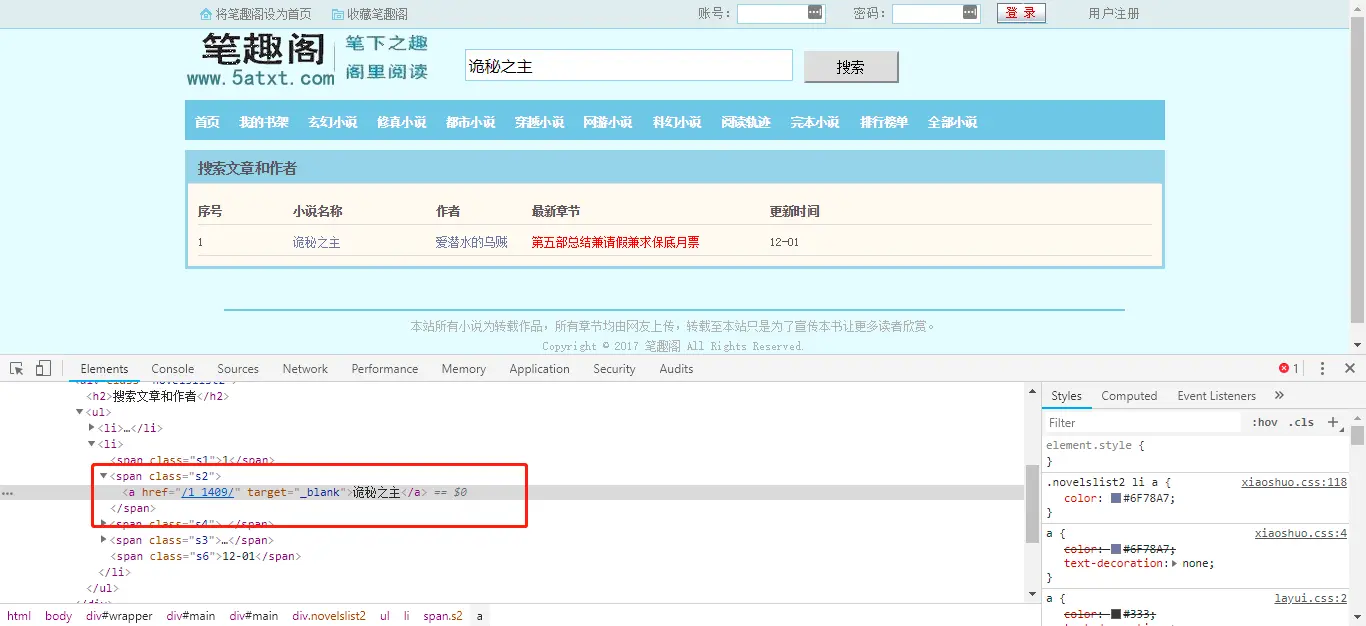Click the password manager icon in the 密码 field
Viewport: 1366px width, 626px height.
point(970,12)
